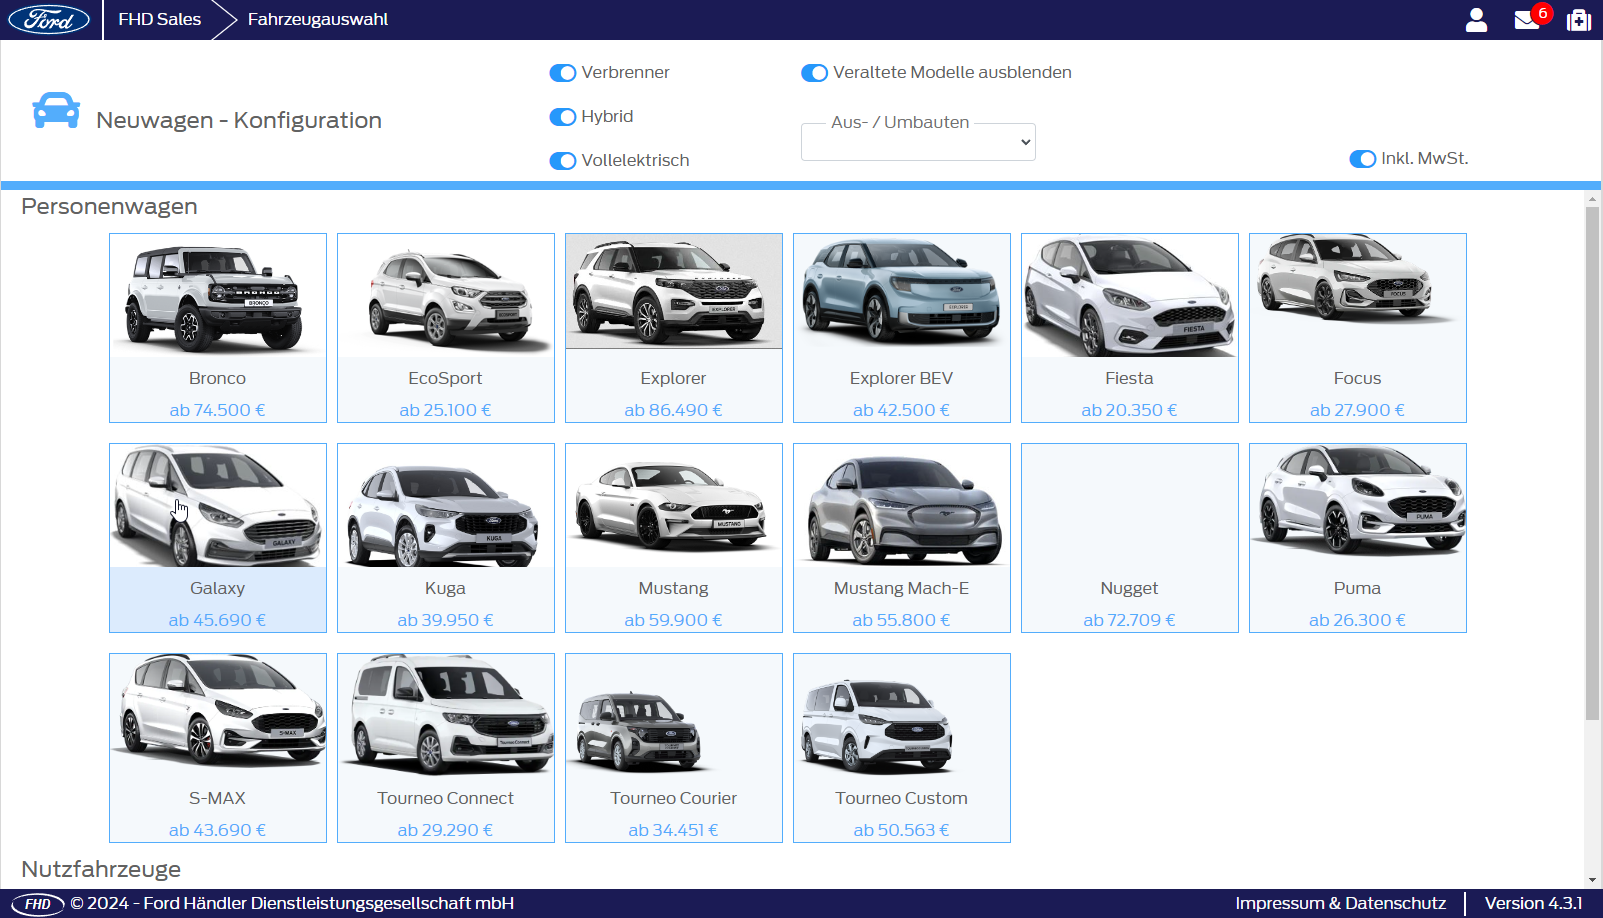Select the Puma vehicle image
This screenshot has width=1603, height=918.
pyautogui.click(x=1358, y=501)
